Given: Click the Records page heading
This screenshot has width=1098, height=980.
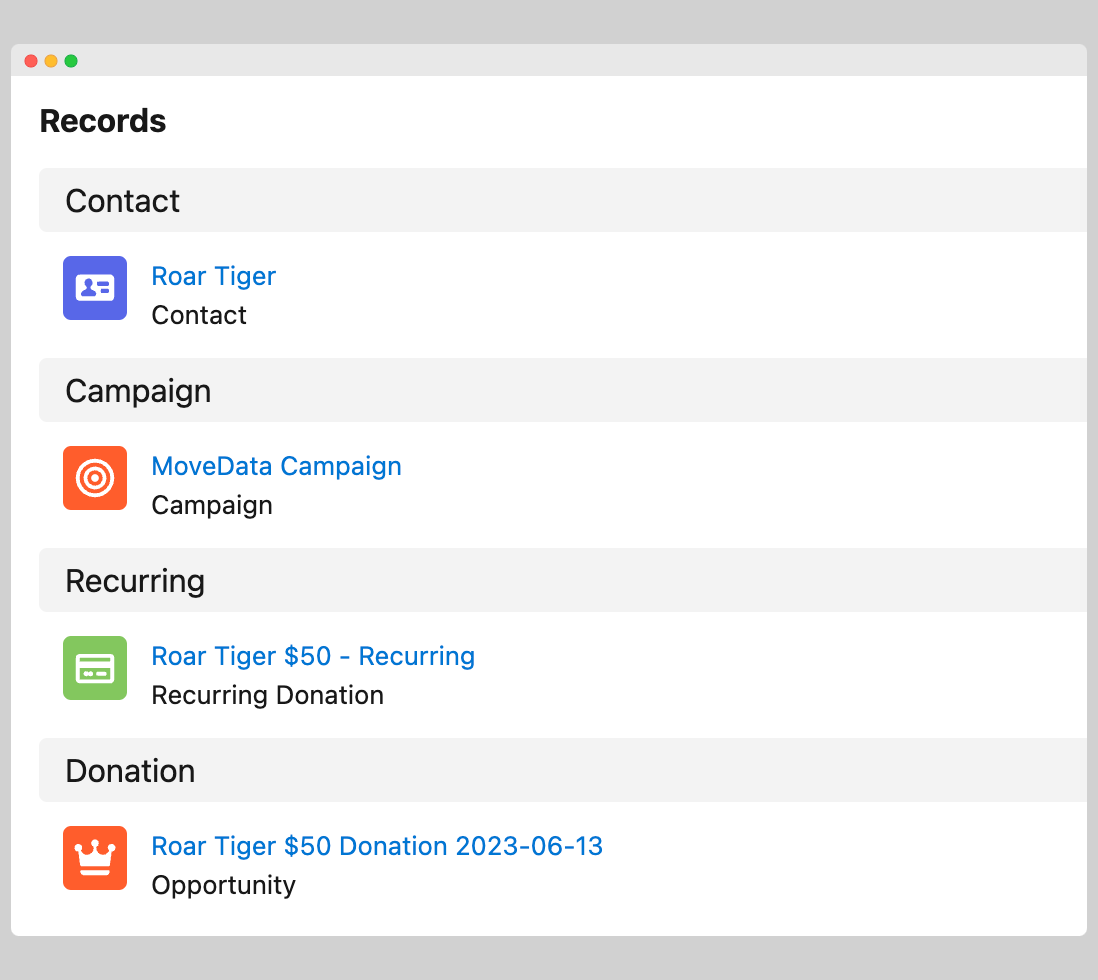Looking at the screenshot, I should coord(103,121).
